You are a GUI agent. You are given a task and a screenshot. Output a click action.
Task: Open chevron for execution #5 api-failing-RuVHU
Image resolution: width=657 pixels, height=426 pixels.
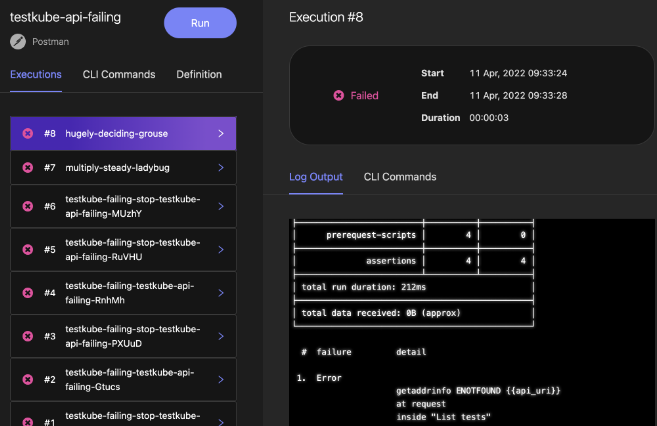pyautogui.click(x=221, y=250)
